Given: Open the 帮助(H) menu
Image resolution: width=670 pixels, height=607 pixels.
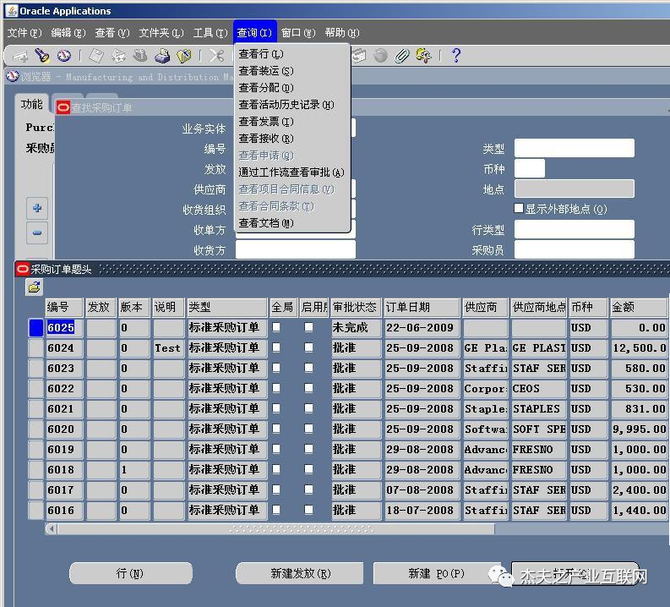Looking at the screenshot, I should (342, 32).
